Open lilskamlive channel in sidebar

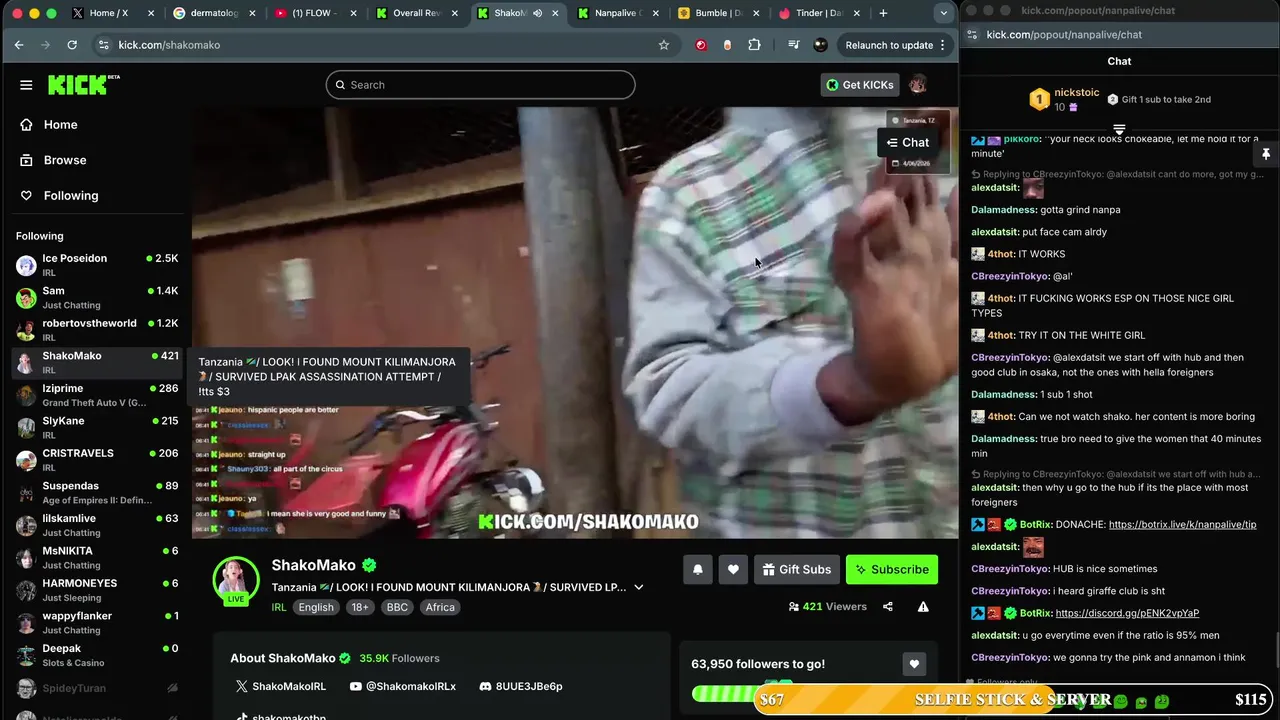[96, 525]
